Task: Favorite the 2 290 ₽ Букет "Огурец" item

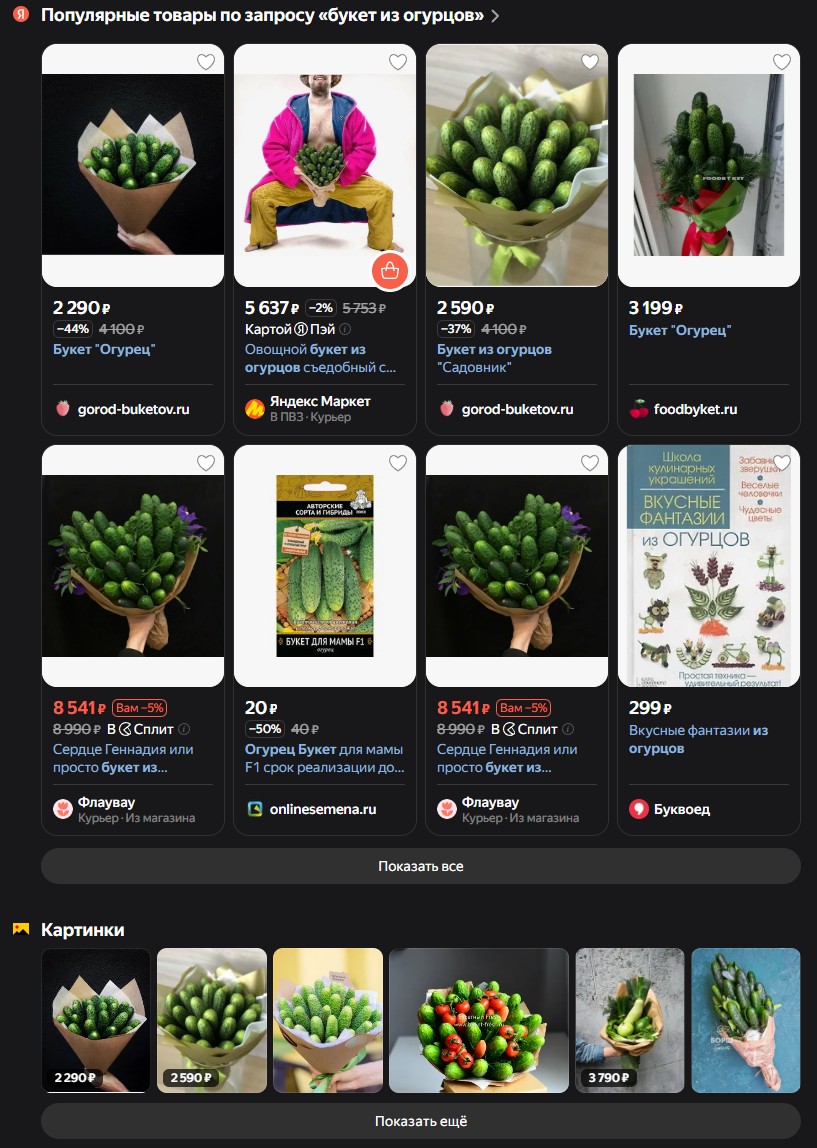Action: (x=206, y=62)
